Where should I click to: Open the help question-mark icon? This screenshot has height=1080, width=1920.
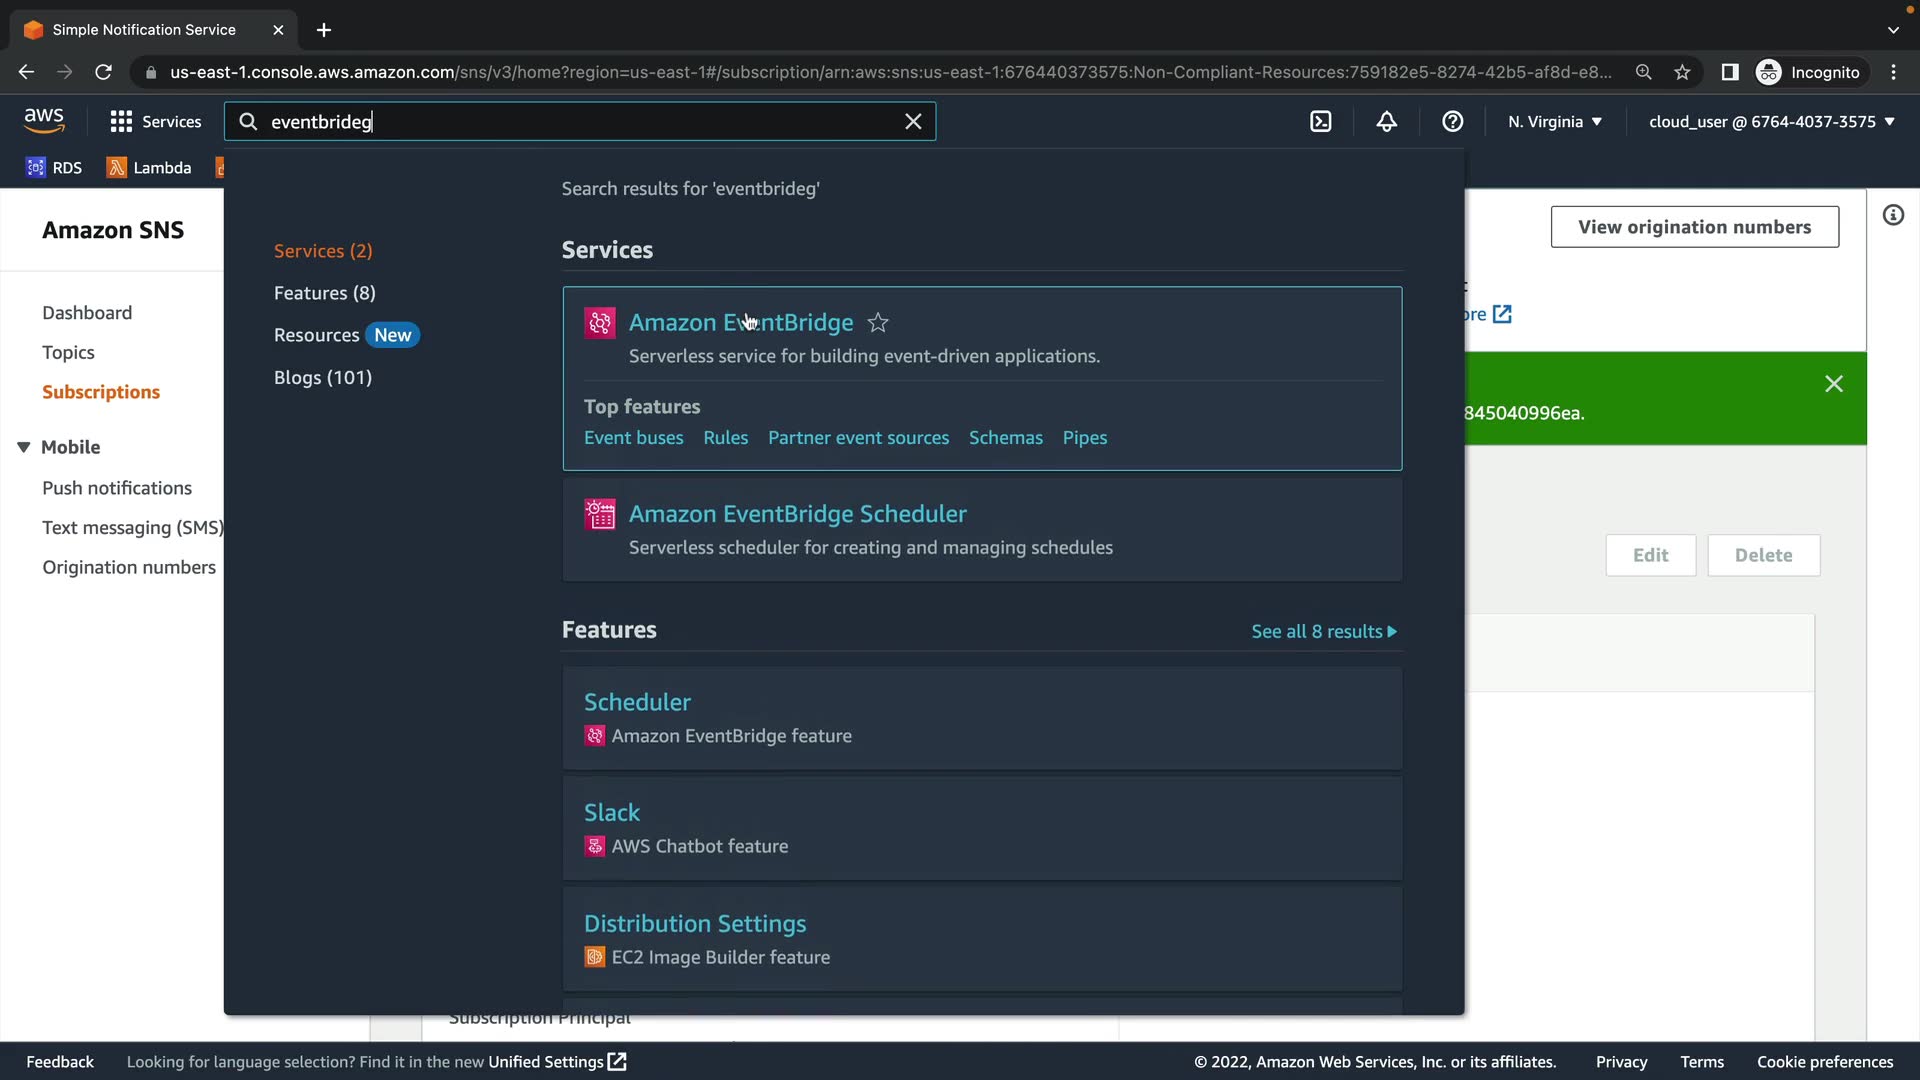[x=1452, y=122]
